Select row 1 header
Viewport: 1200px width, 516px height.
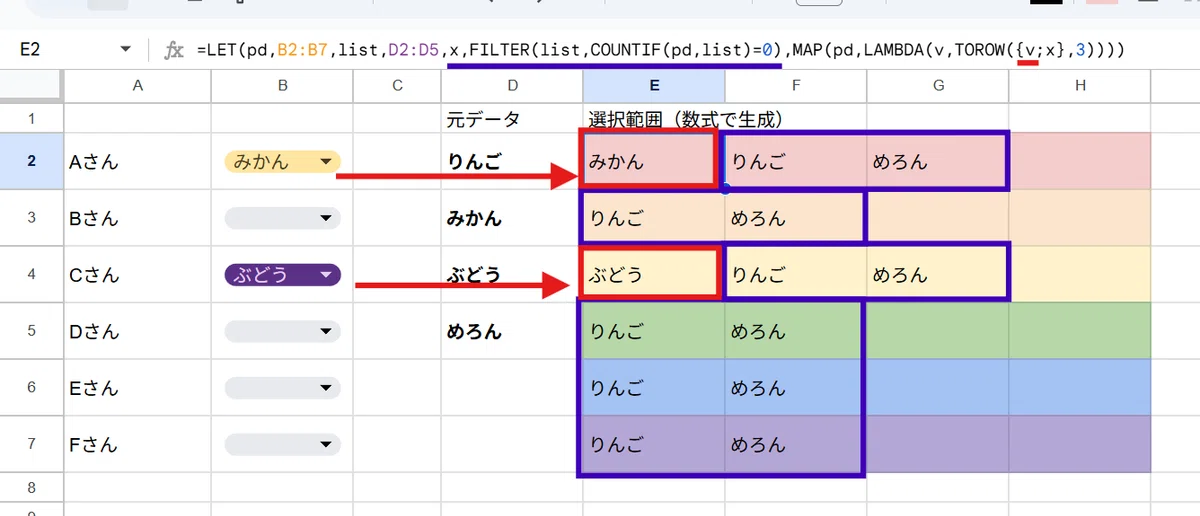coord(31,119)
